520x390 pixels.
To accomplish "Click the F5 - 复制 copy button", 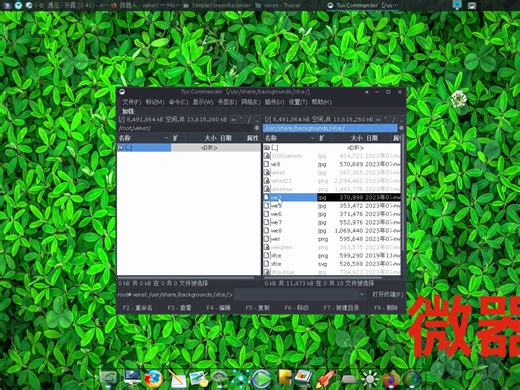I will click(x=257, y=308).
